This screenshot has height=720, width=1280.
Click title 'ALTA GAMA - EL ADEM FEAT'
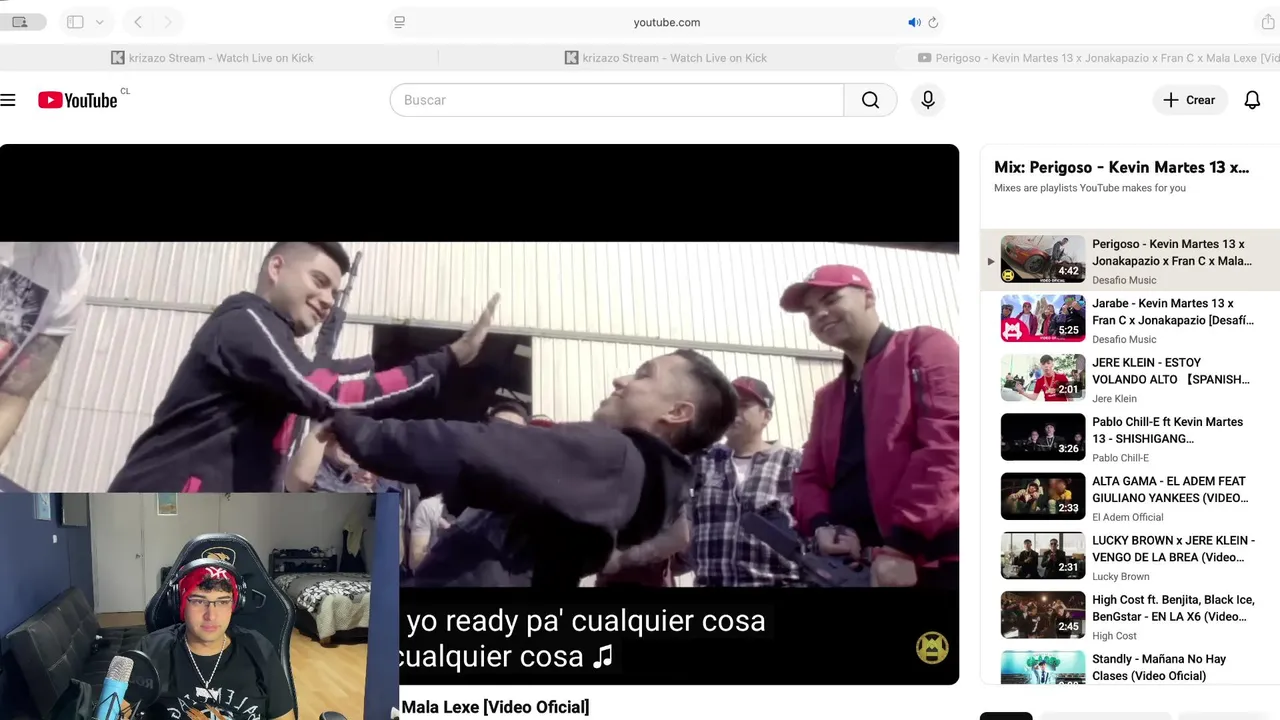(1170, 489)
